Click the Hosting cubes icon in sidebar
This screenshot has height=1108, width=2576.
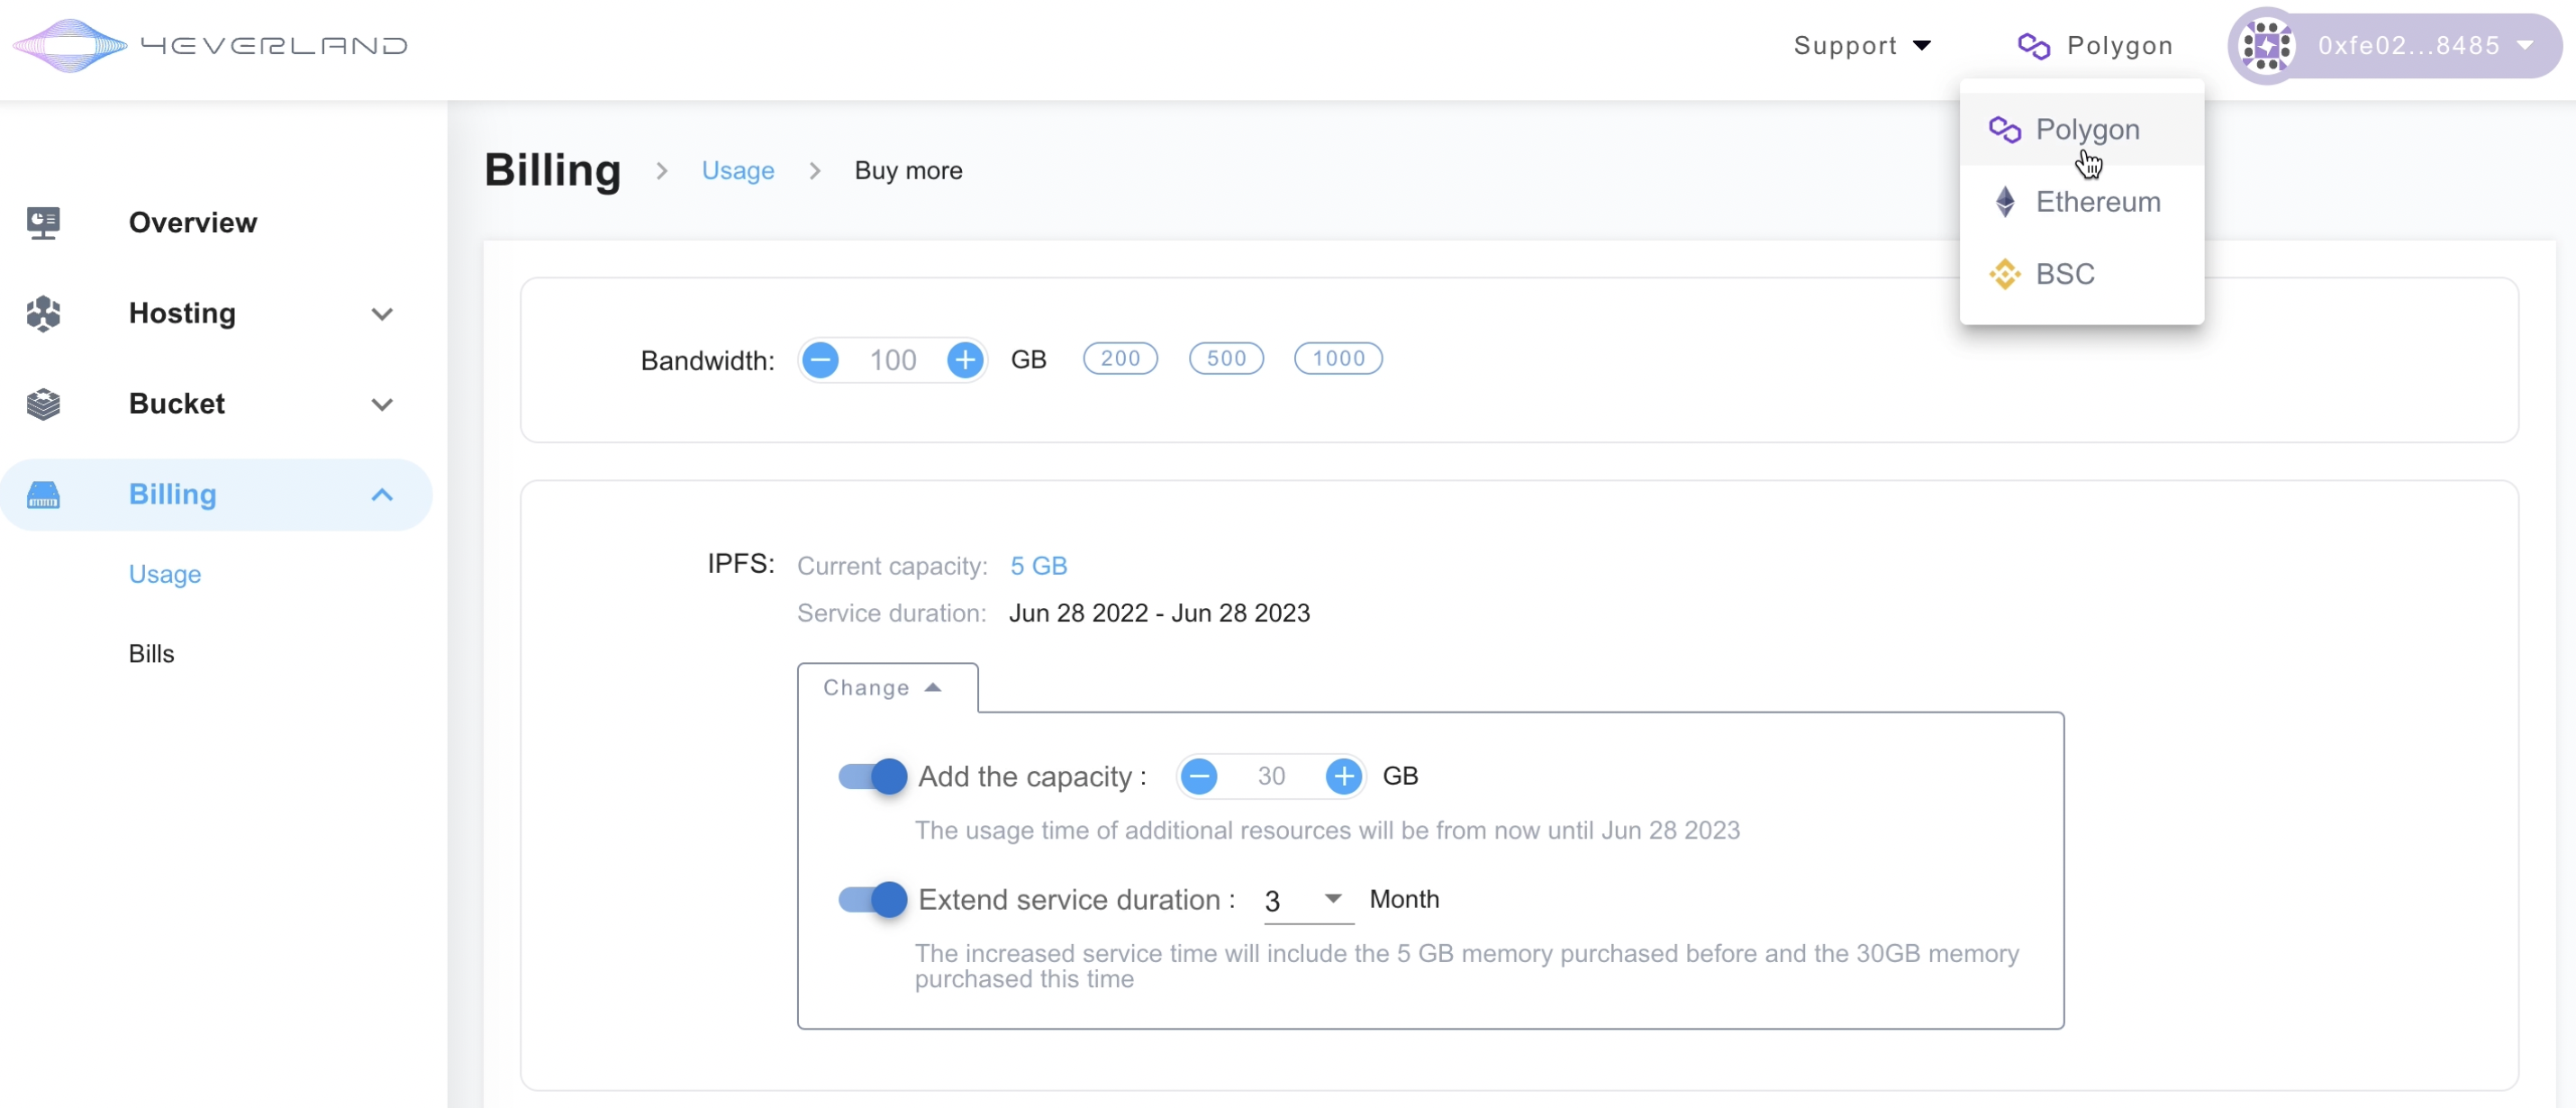tap(43, 313)
